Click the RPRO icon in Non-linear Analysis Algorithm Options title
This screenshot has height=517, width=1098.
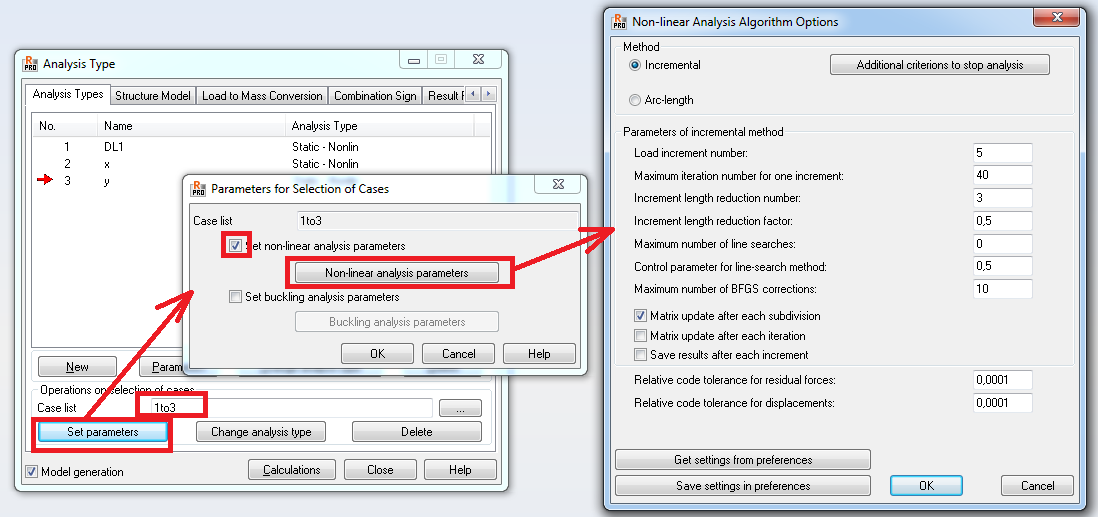pos(619,21)
